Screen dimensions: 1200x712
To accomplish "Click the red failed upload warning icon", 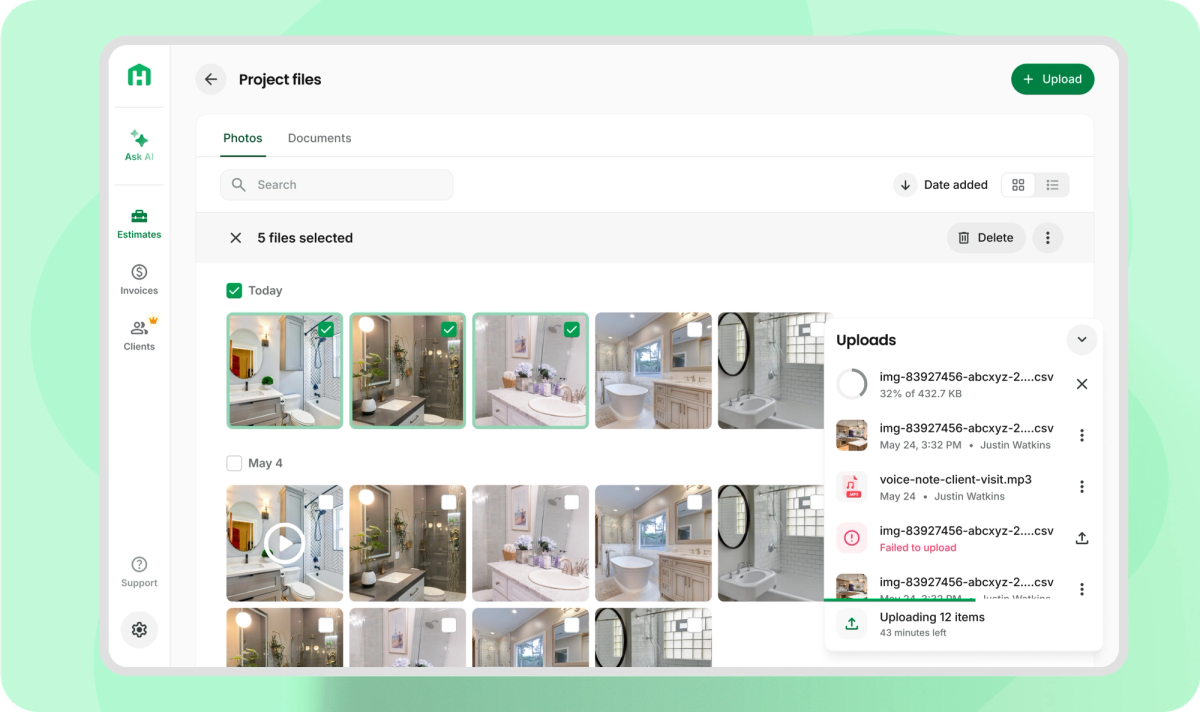I will click(852, 538).
